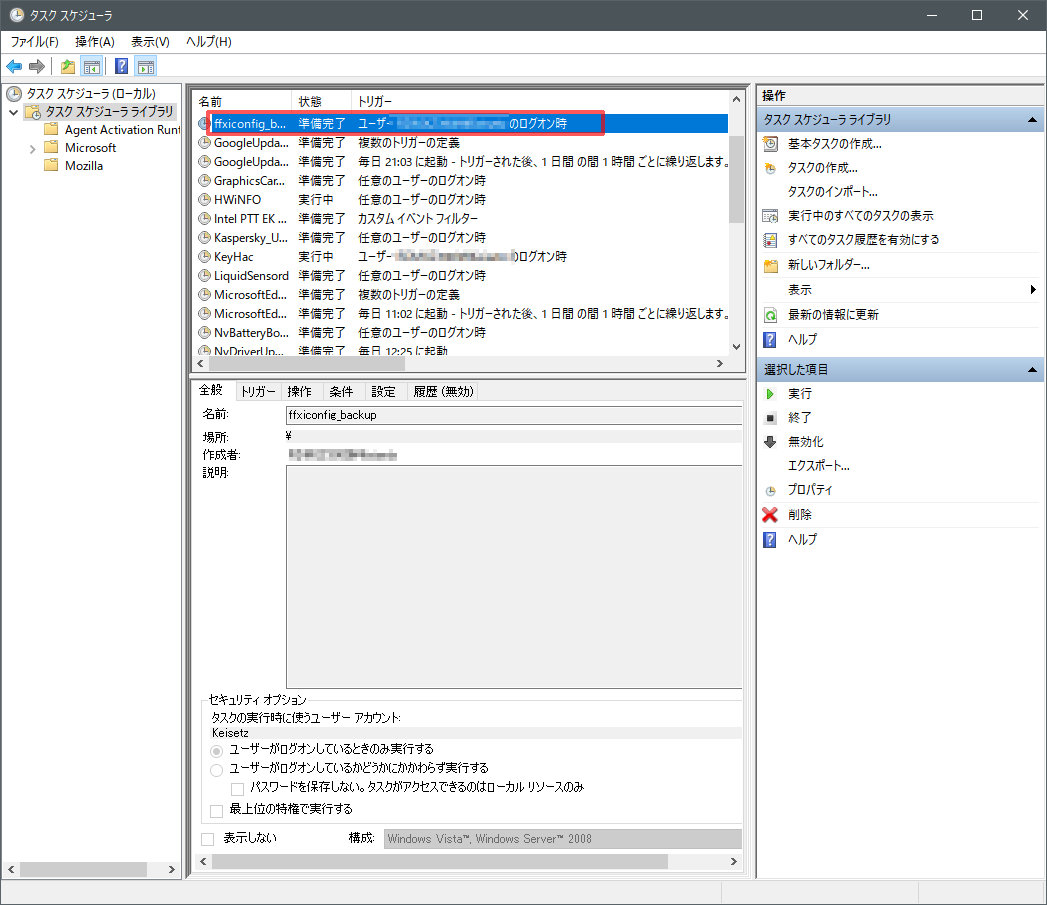This screenshot has width=1047, height=905.
Task: Click the details pane bottom horizontal scrollbar
Action: point(440,862)
